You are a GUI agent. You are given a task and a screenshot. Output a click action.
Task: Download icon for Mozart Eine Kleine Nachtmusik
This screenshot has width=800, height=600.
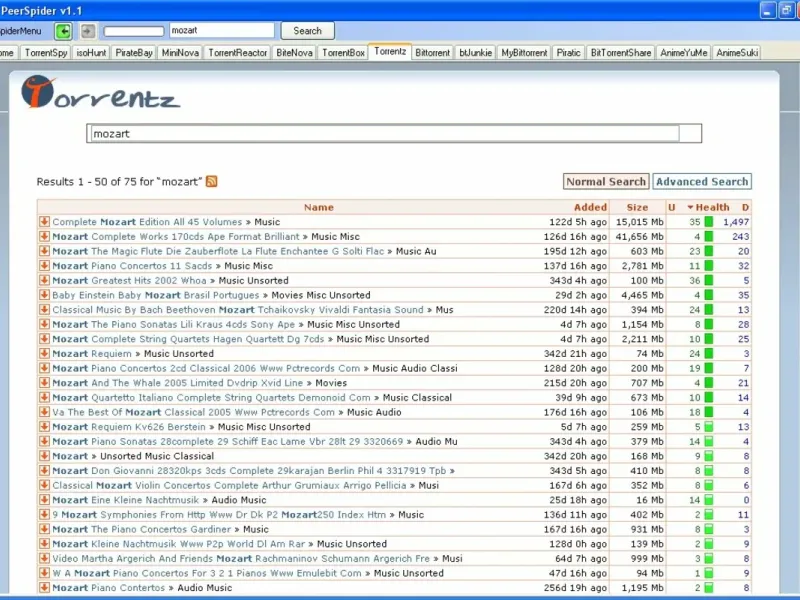[x=44, y=499]
